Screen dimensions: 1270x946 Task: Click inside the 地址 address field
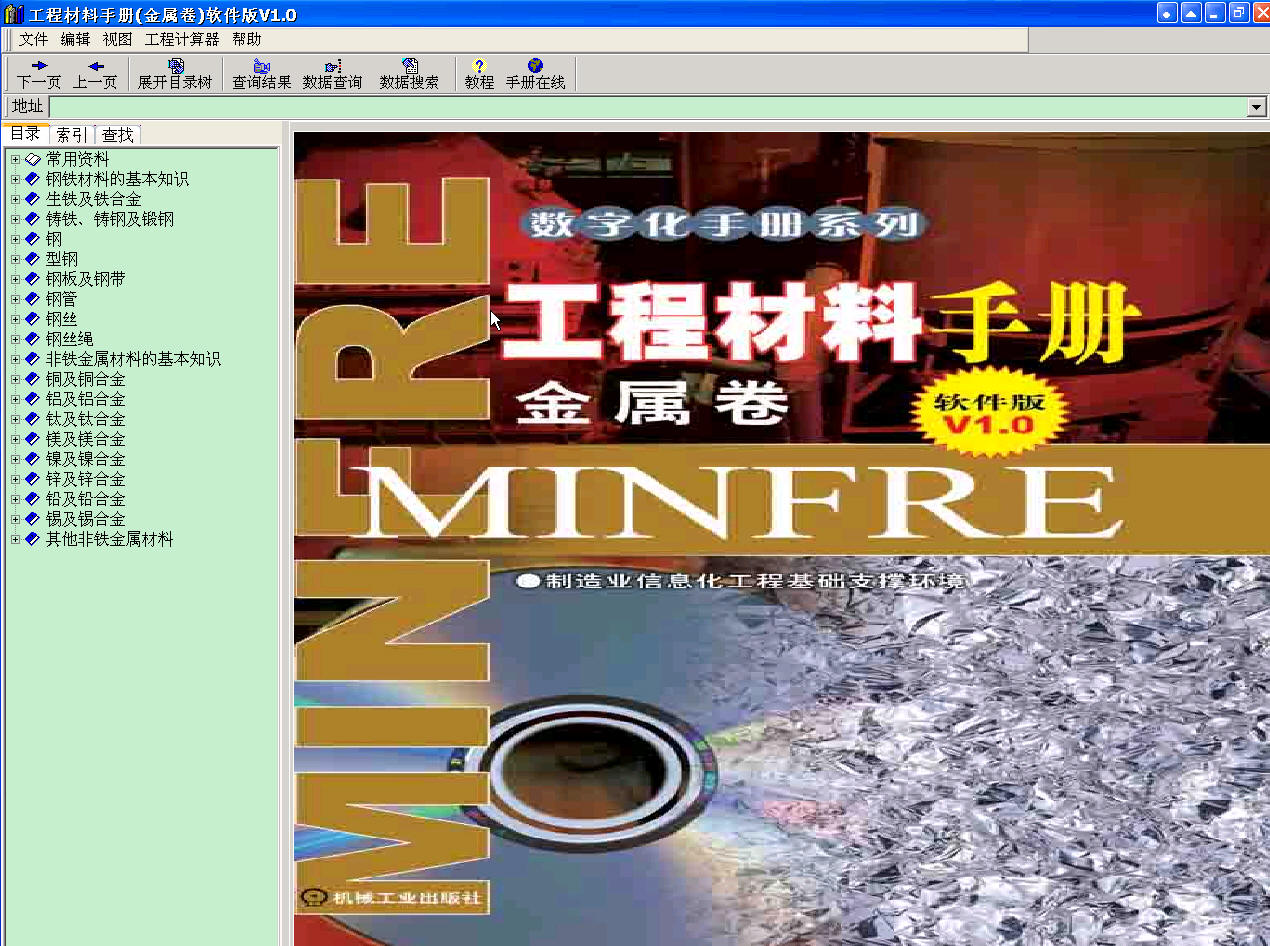(648, 107)
